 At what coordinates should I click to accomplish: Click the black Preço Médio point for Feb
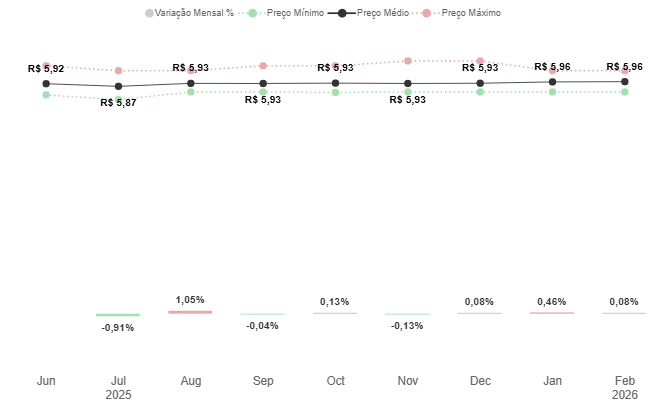coord(625,82)
